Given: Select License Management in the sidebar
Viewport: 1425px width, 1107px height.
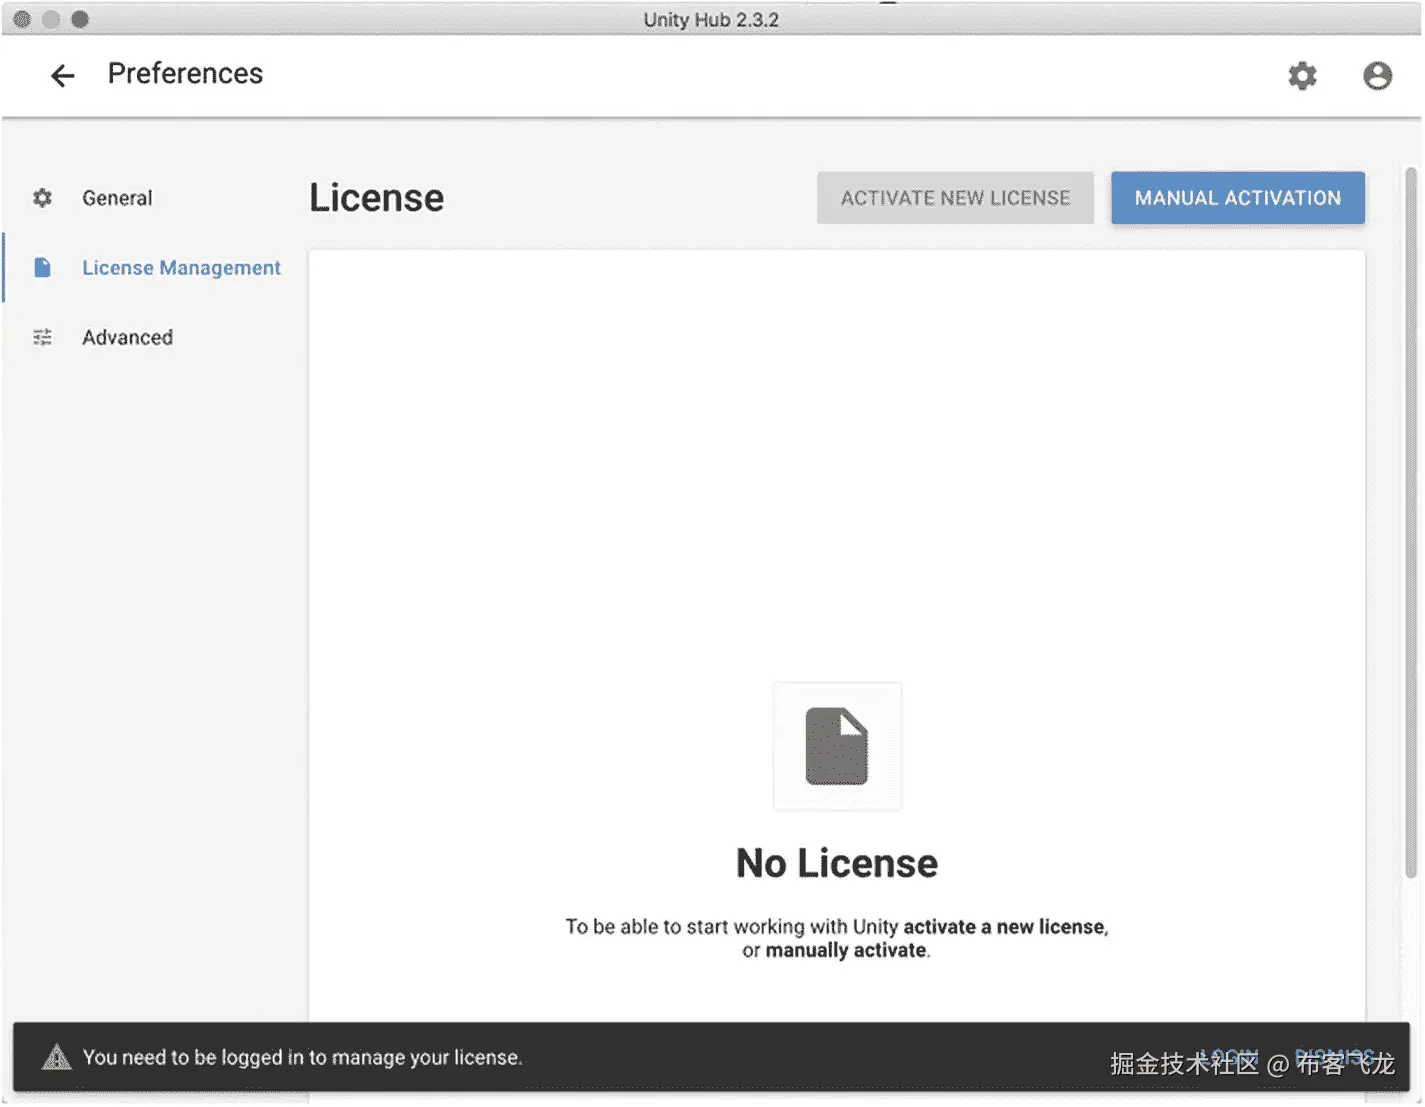Looking at the screenshot, I should (181, 268).
